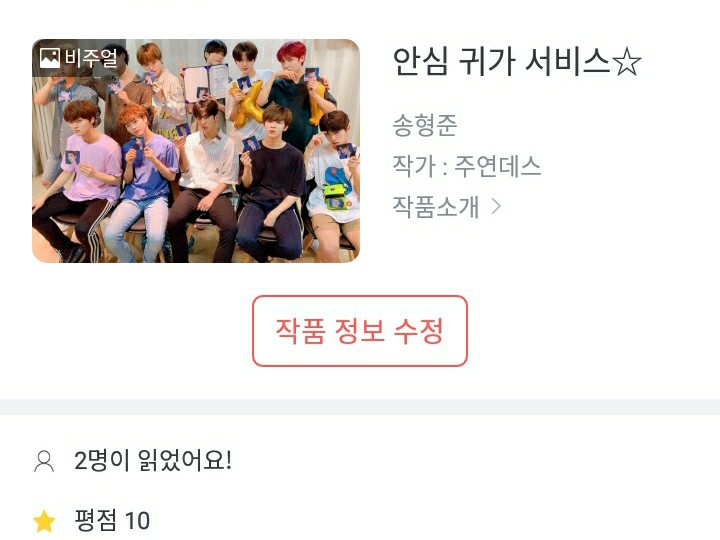Screen dimensions: 720x540
Task: Open the 작품소개 introduction link
Action: click(x=435, y=206)
